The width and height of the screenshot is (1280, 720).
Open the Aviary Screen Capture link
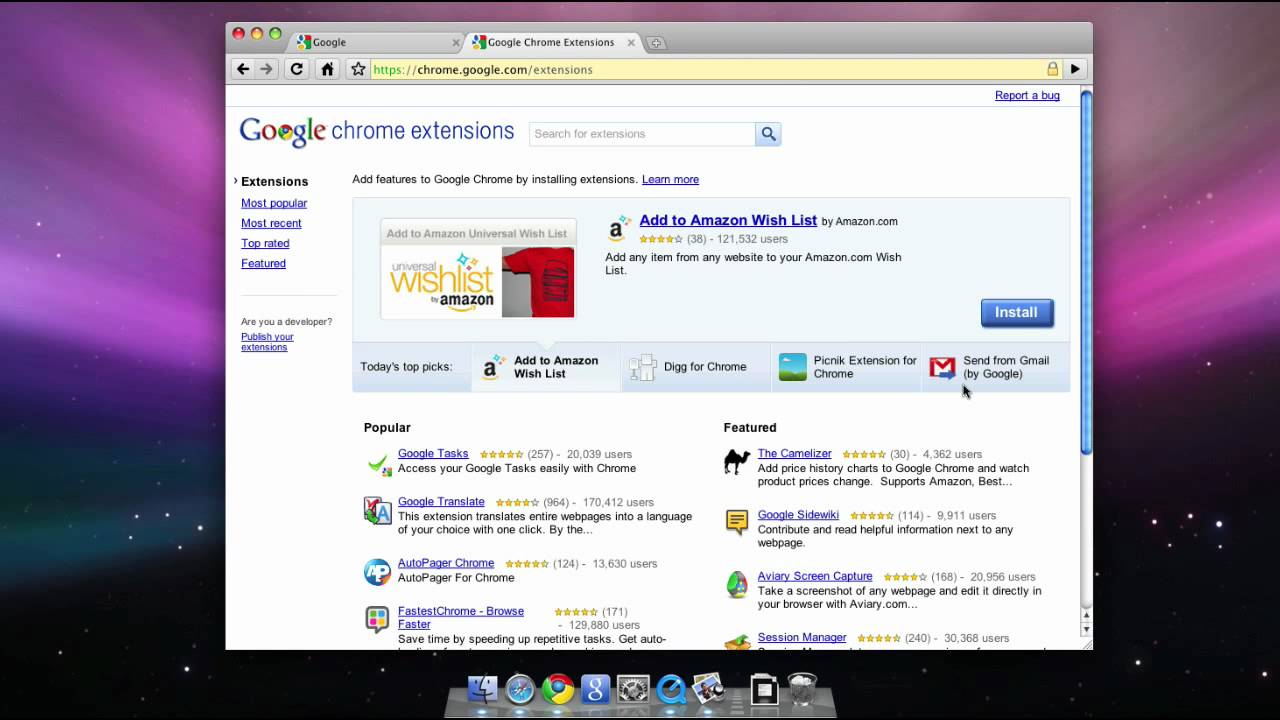coord(815,576)
